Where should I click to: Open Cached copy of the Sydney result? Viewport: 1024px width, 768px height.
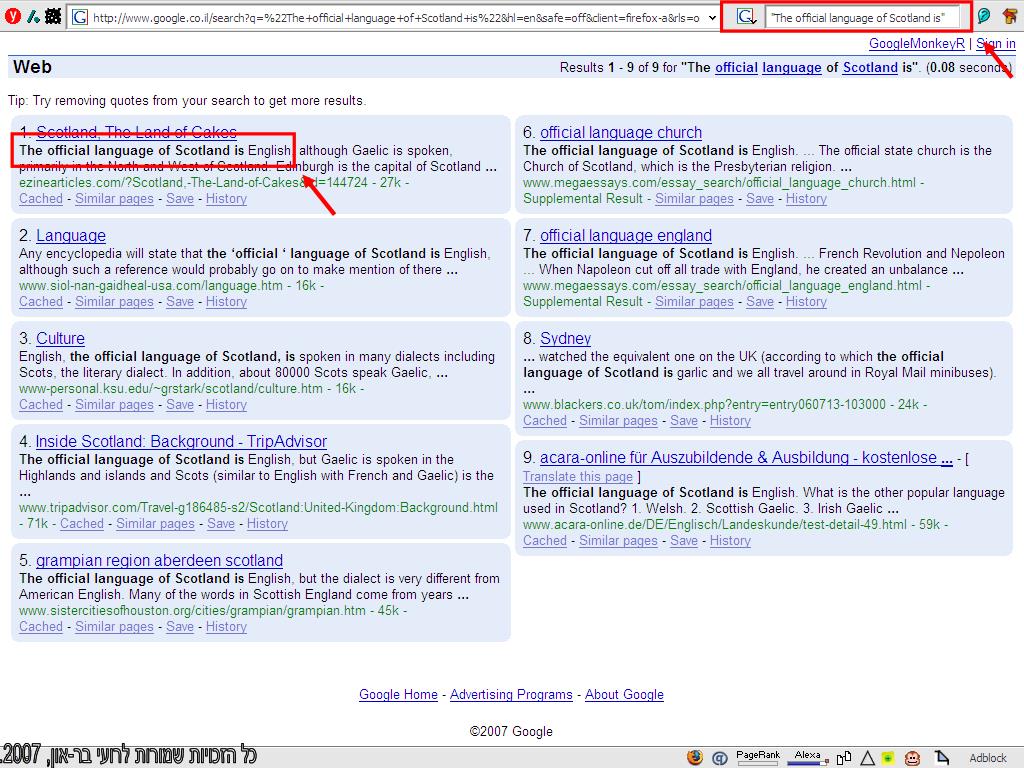545,421
